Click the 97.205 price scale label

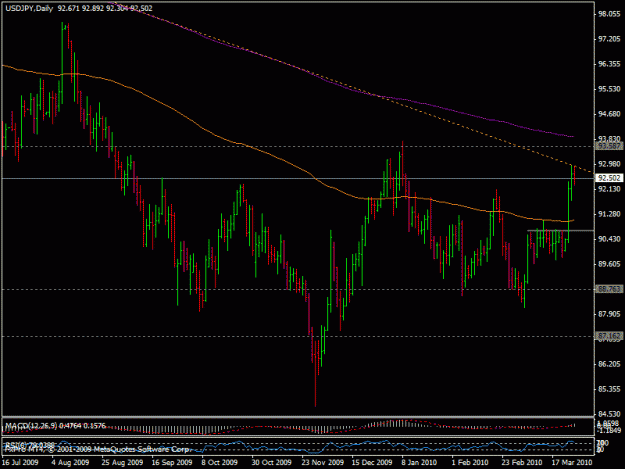pos(609,39)
